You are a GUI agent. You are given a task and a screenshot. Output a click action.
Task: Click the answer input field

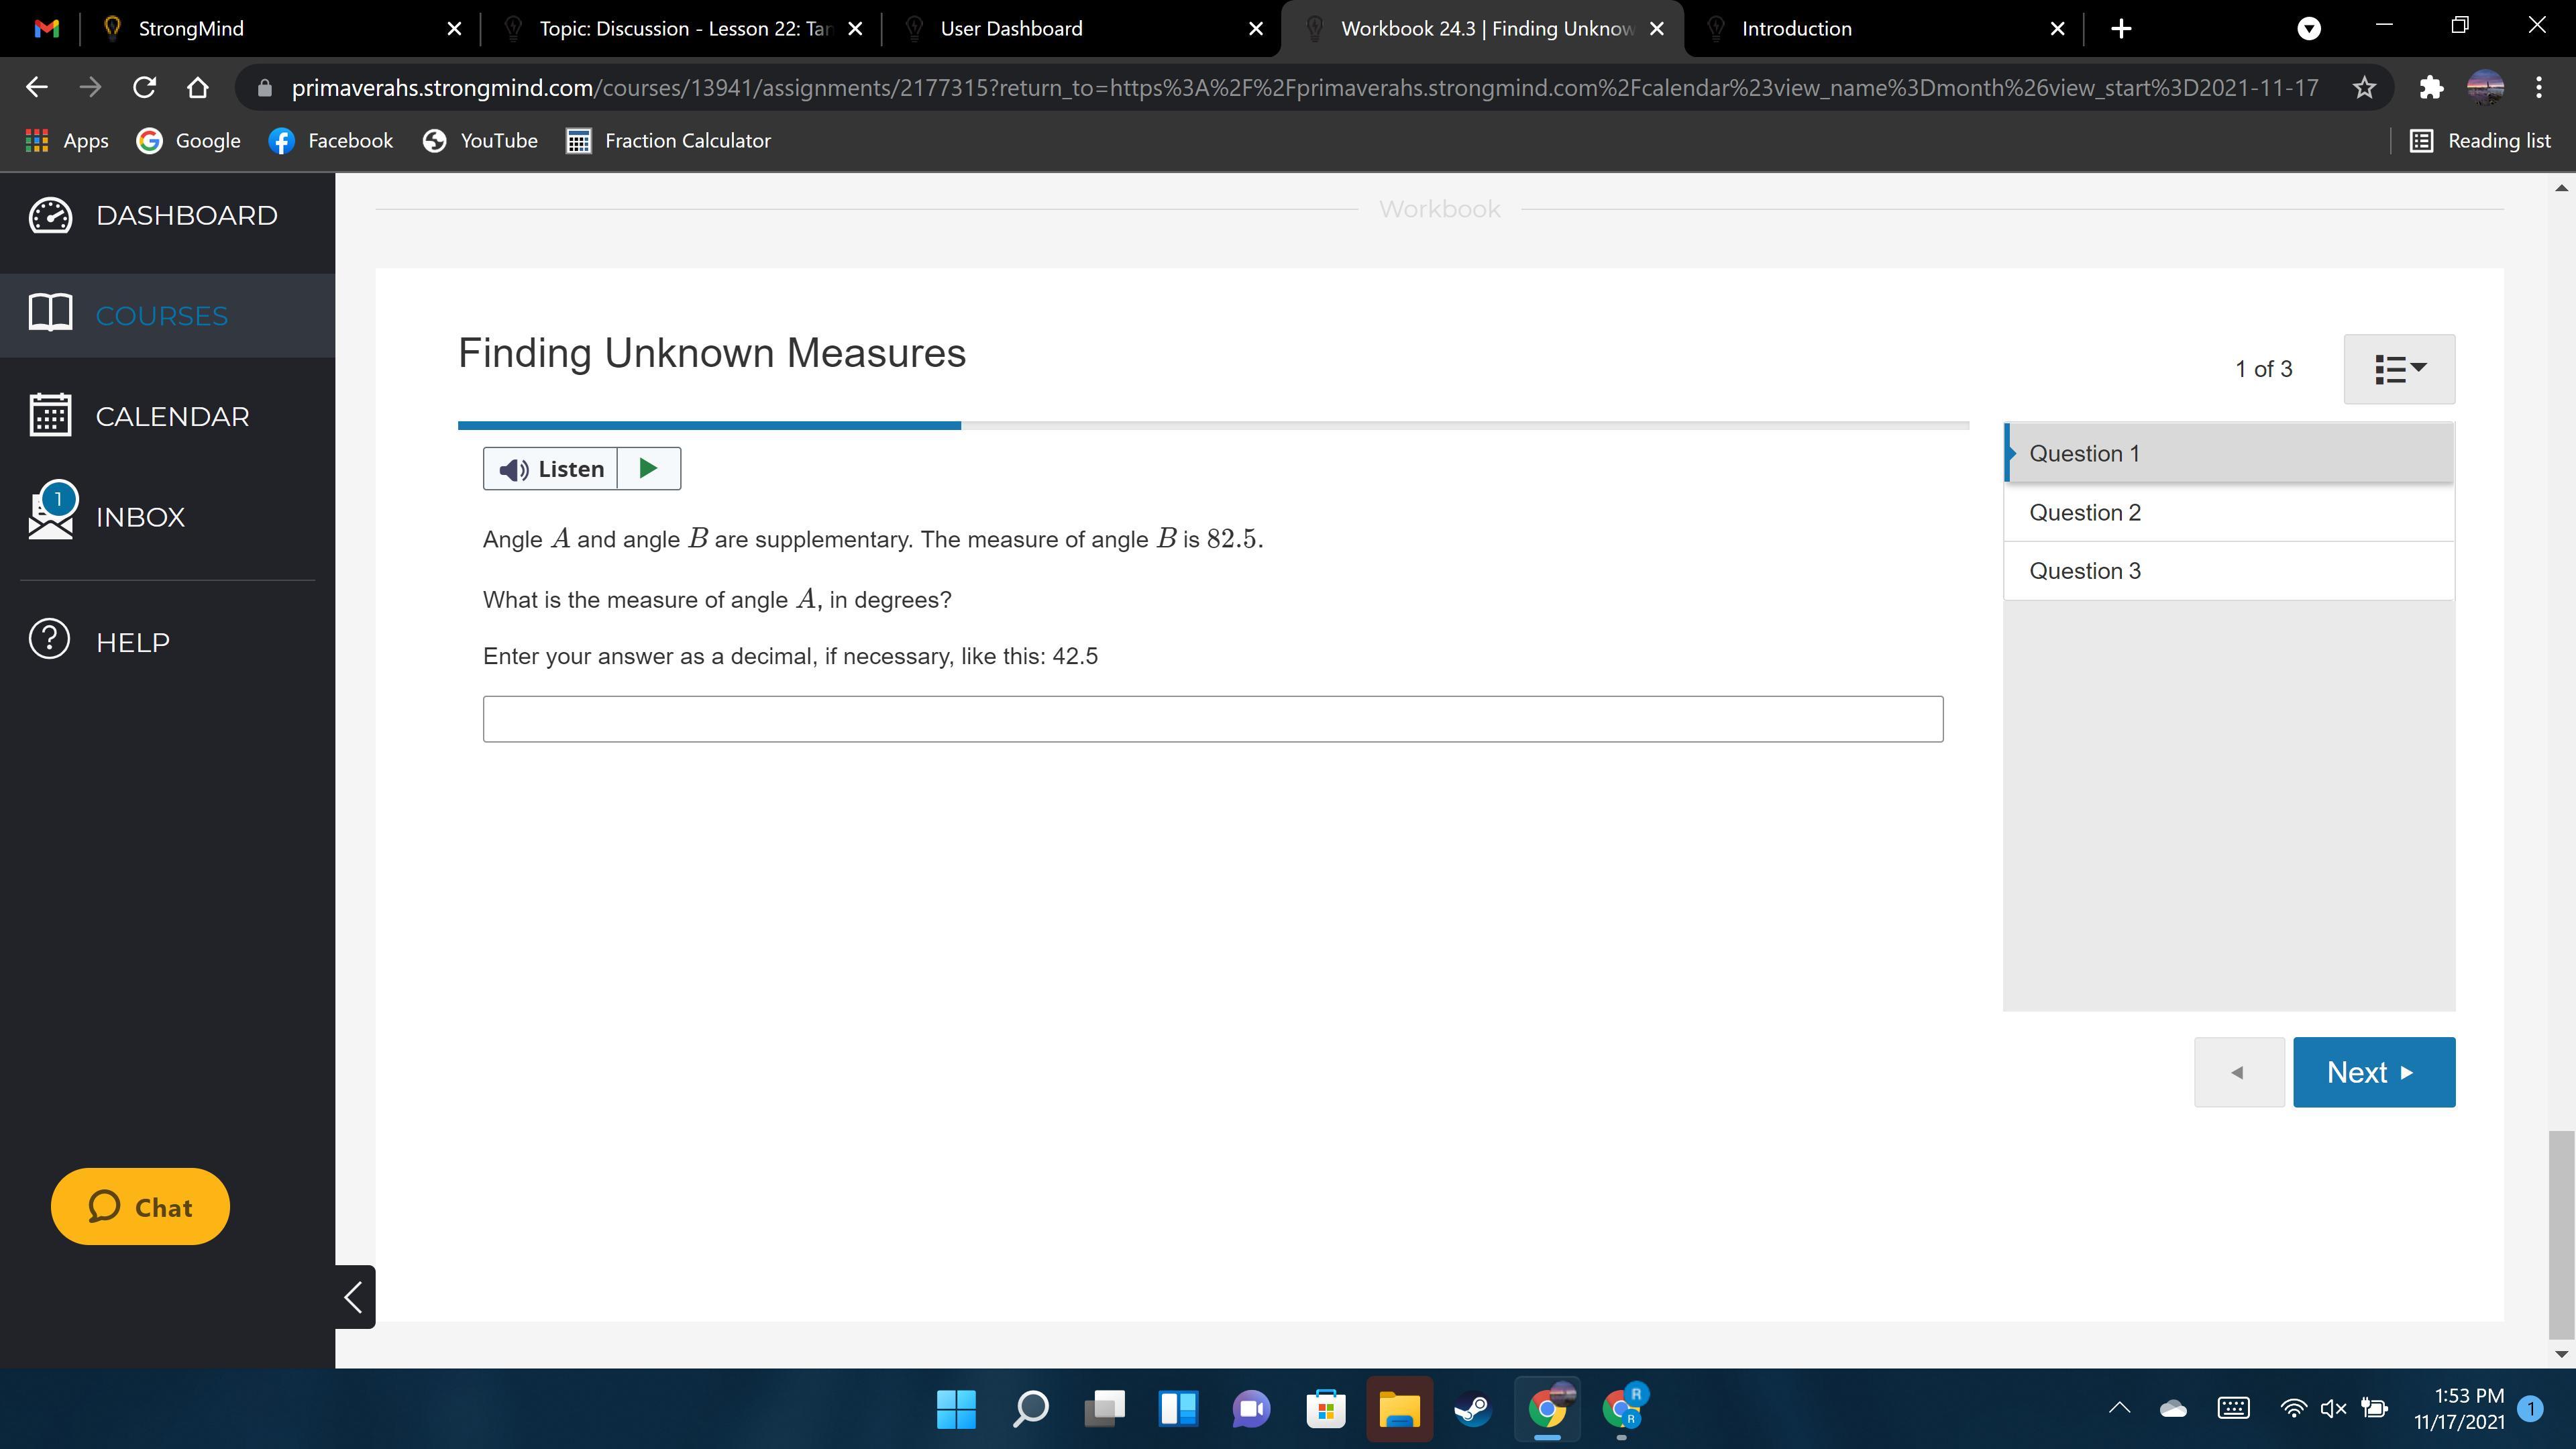(x=1212, y=719)
